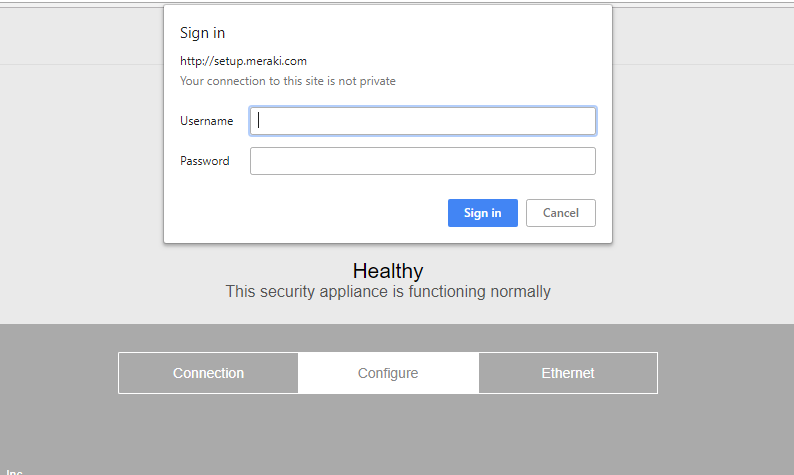This screenshot has height=475, width=794.
Task: Cancel the sign-in dialog
Action: pyautogui.click(x=560, y=213)
